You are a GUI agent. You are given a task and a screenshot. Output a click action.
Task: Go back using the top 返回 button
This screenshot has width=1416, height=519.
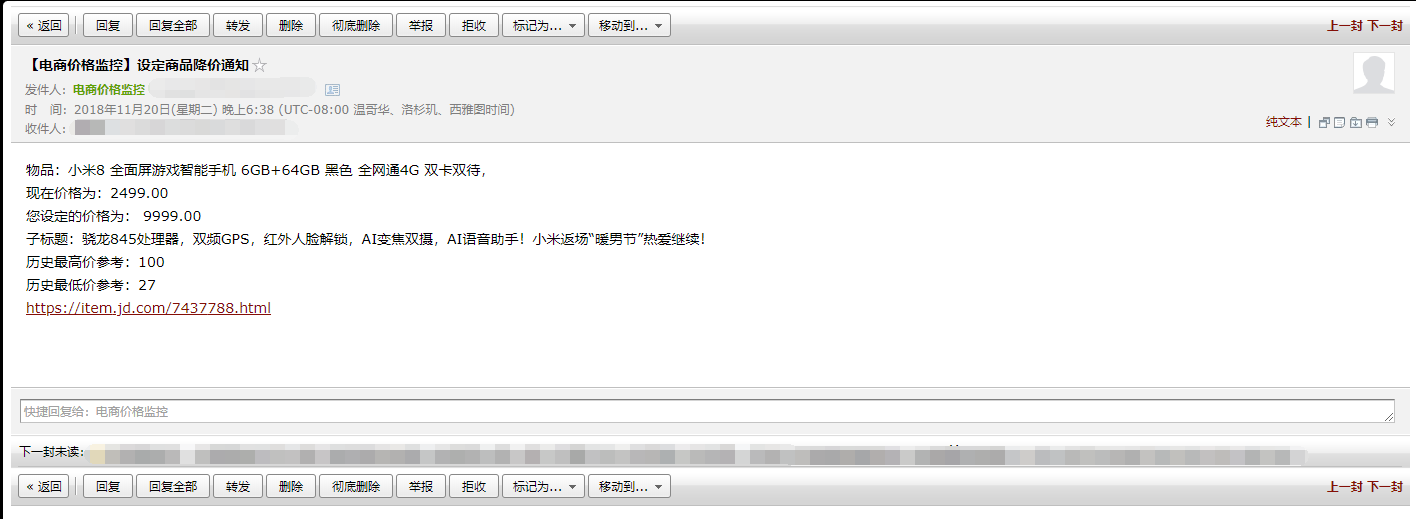pos(44,26)
